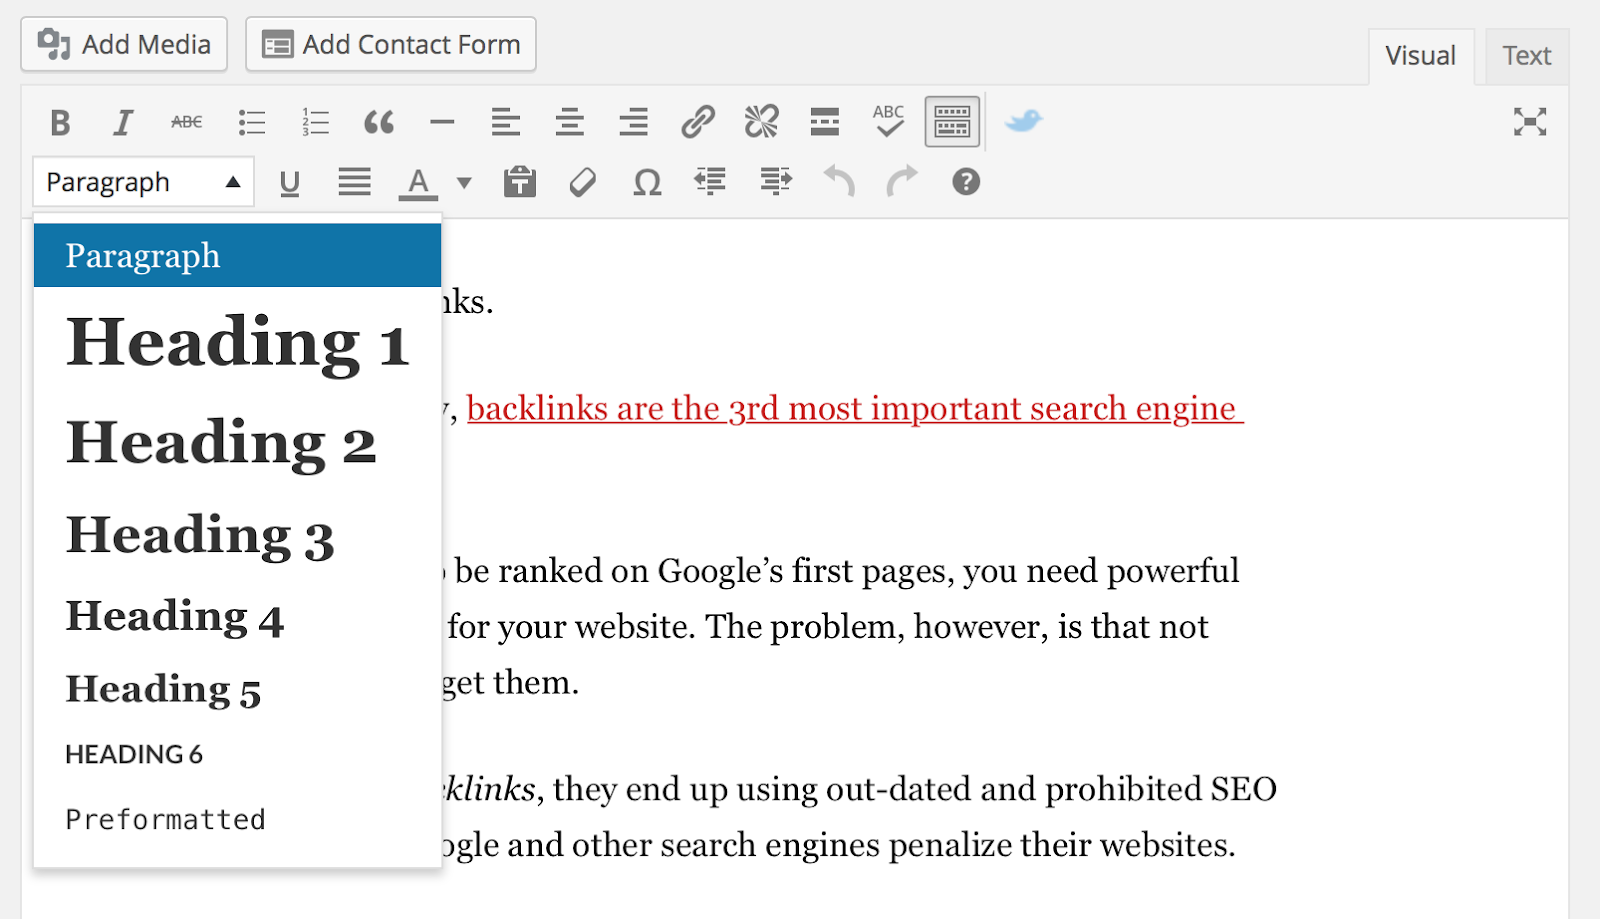Screen dimensions: 1600x919
Task: Run the spellcheck tool
Action: (x=887, y=121)
